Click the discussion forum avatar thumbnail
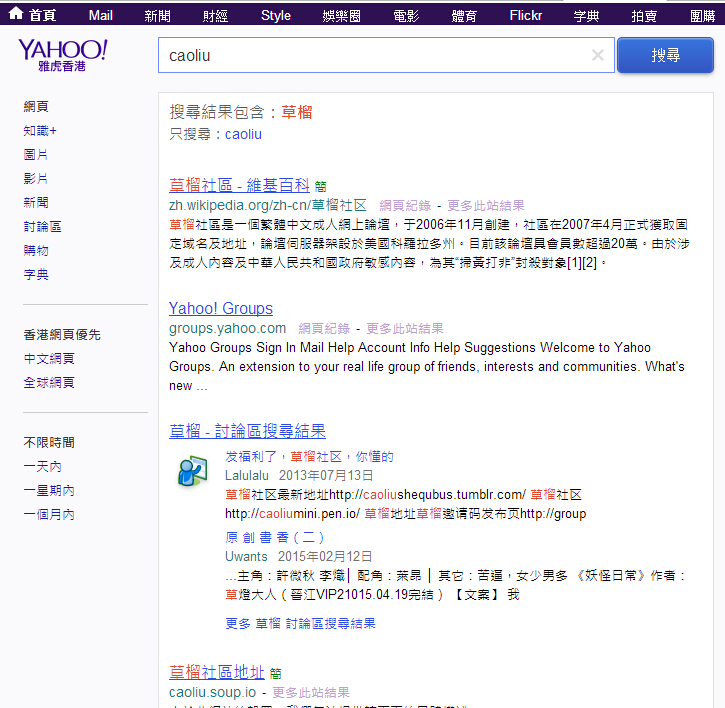This screenshot has height=708, width=725. (x=192, y=471)
